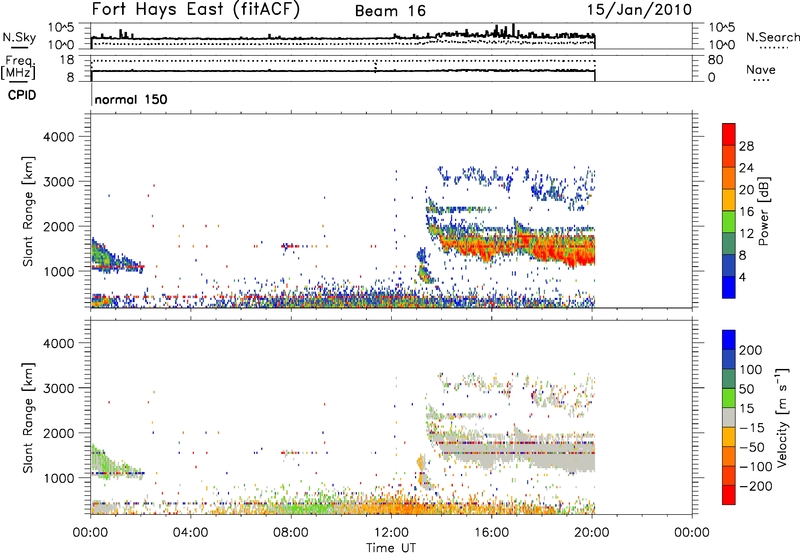The image size is (800, 554).
Task: Click the '10^5' right-side noise axis label
Action: 722,27
